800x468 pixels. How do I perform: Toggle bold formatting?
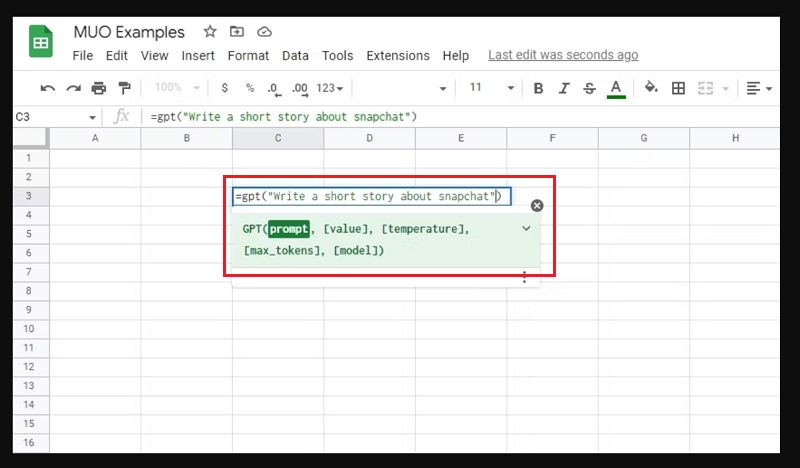(x=538, y=88)
